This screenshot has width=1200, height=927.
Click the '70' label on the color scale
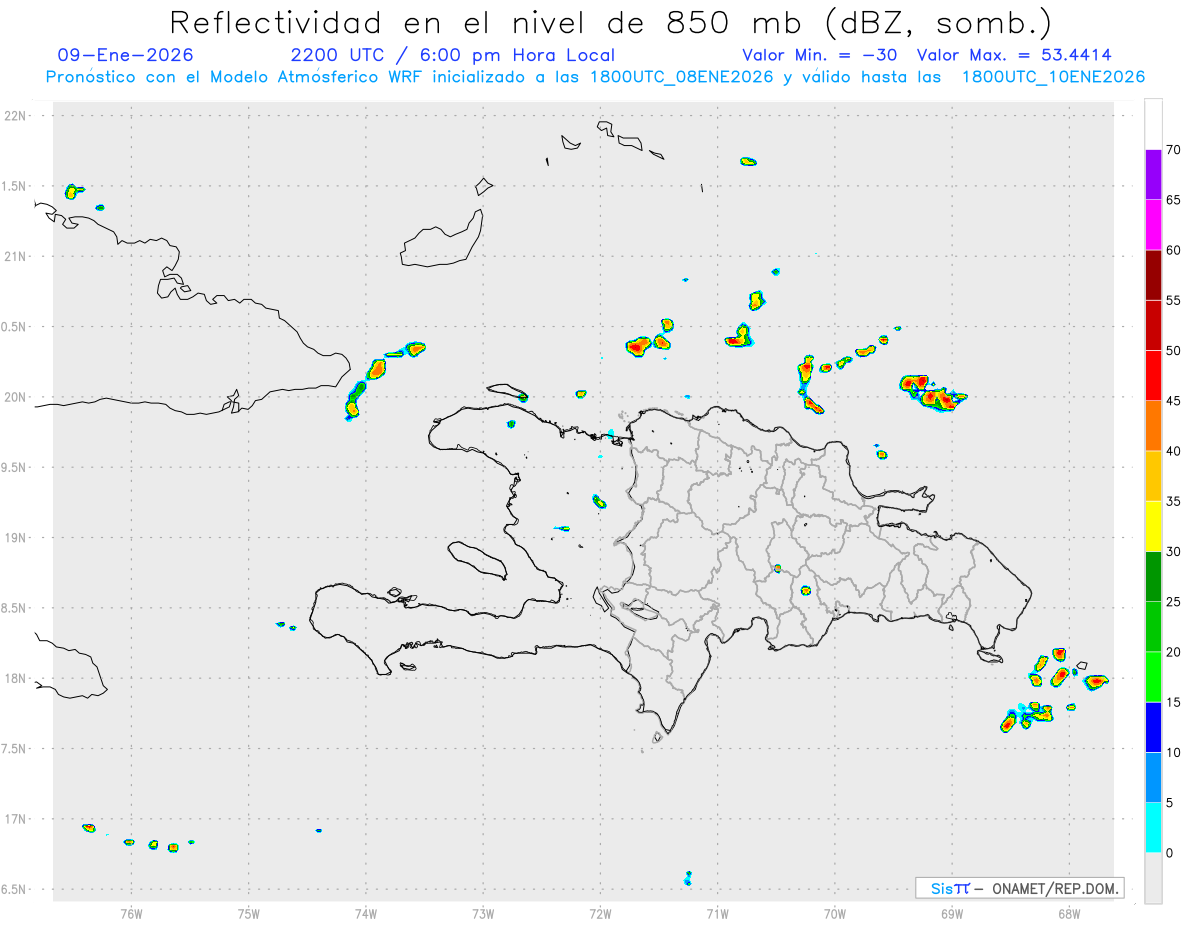click(1174, 150)
